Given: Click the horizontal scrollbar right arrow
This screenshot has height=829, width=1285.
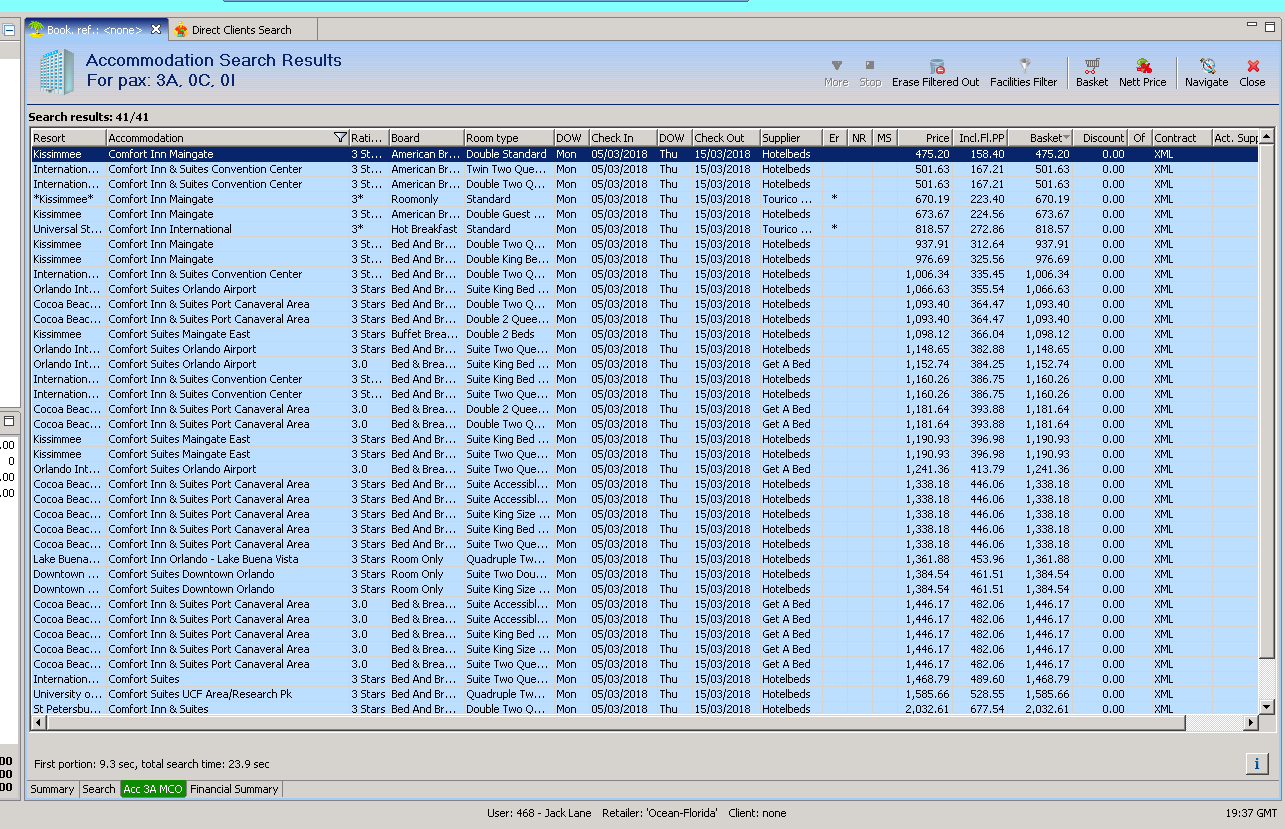Looking at the screenshot, I should click(1250, 722).
